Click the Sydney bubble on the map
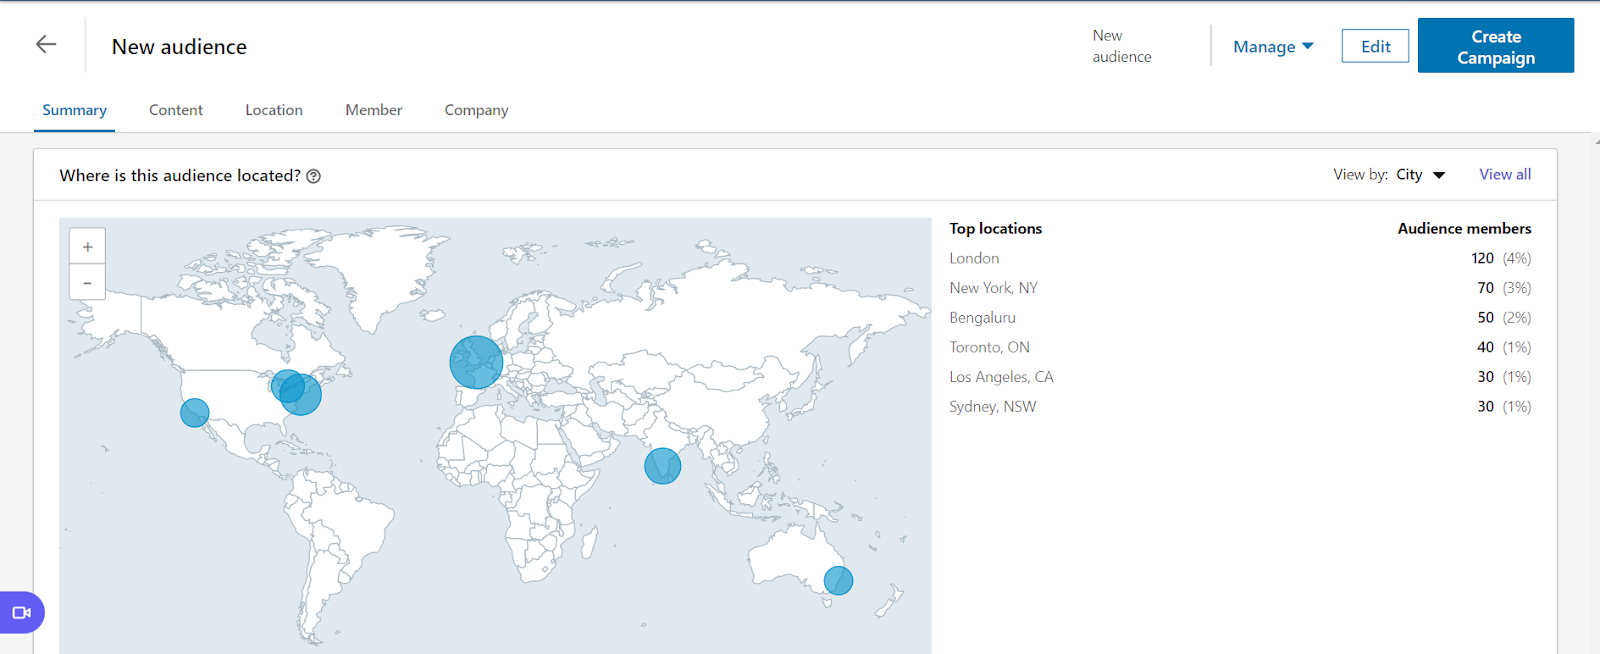The height and width of the screenshot is (654, 1600). pyautogui.click(x=838, y=580)
